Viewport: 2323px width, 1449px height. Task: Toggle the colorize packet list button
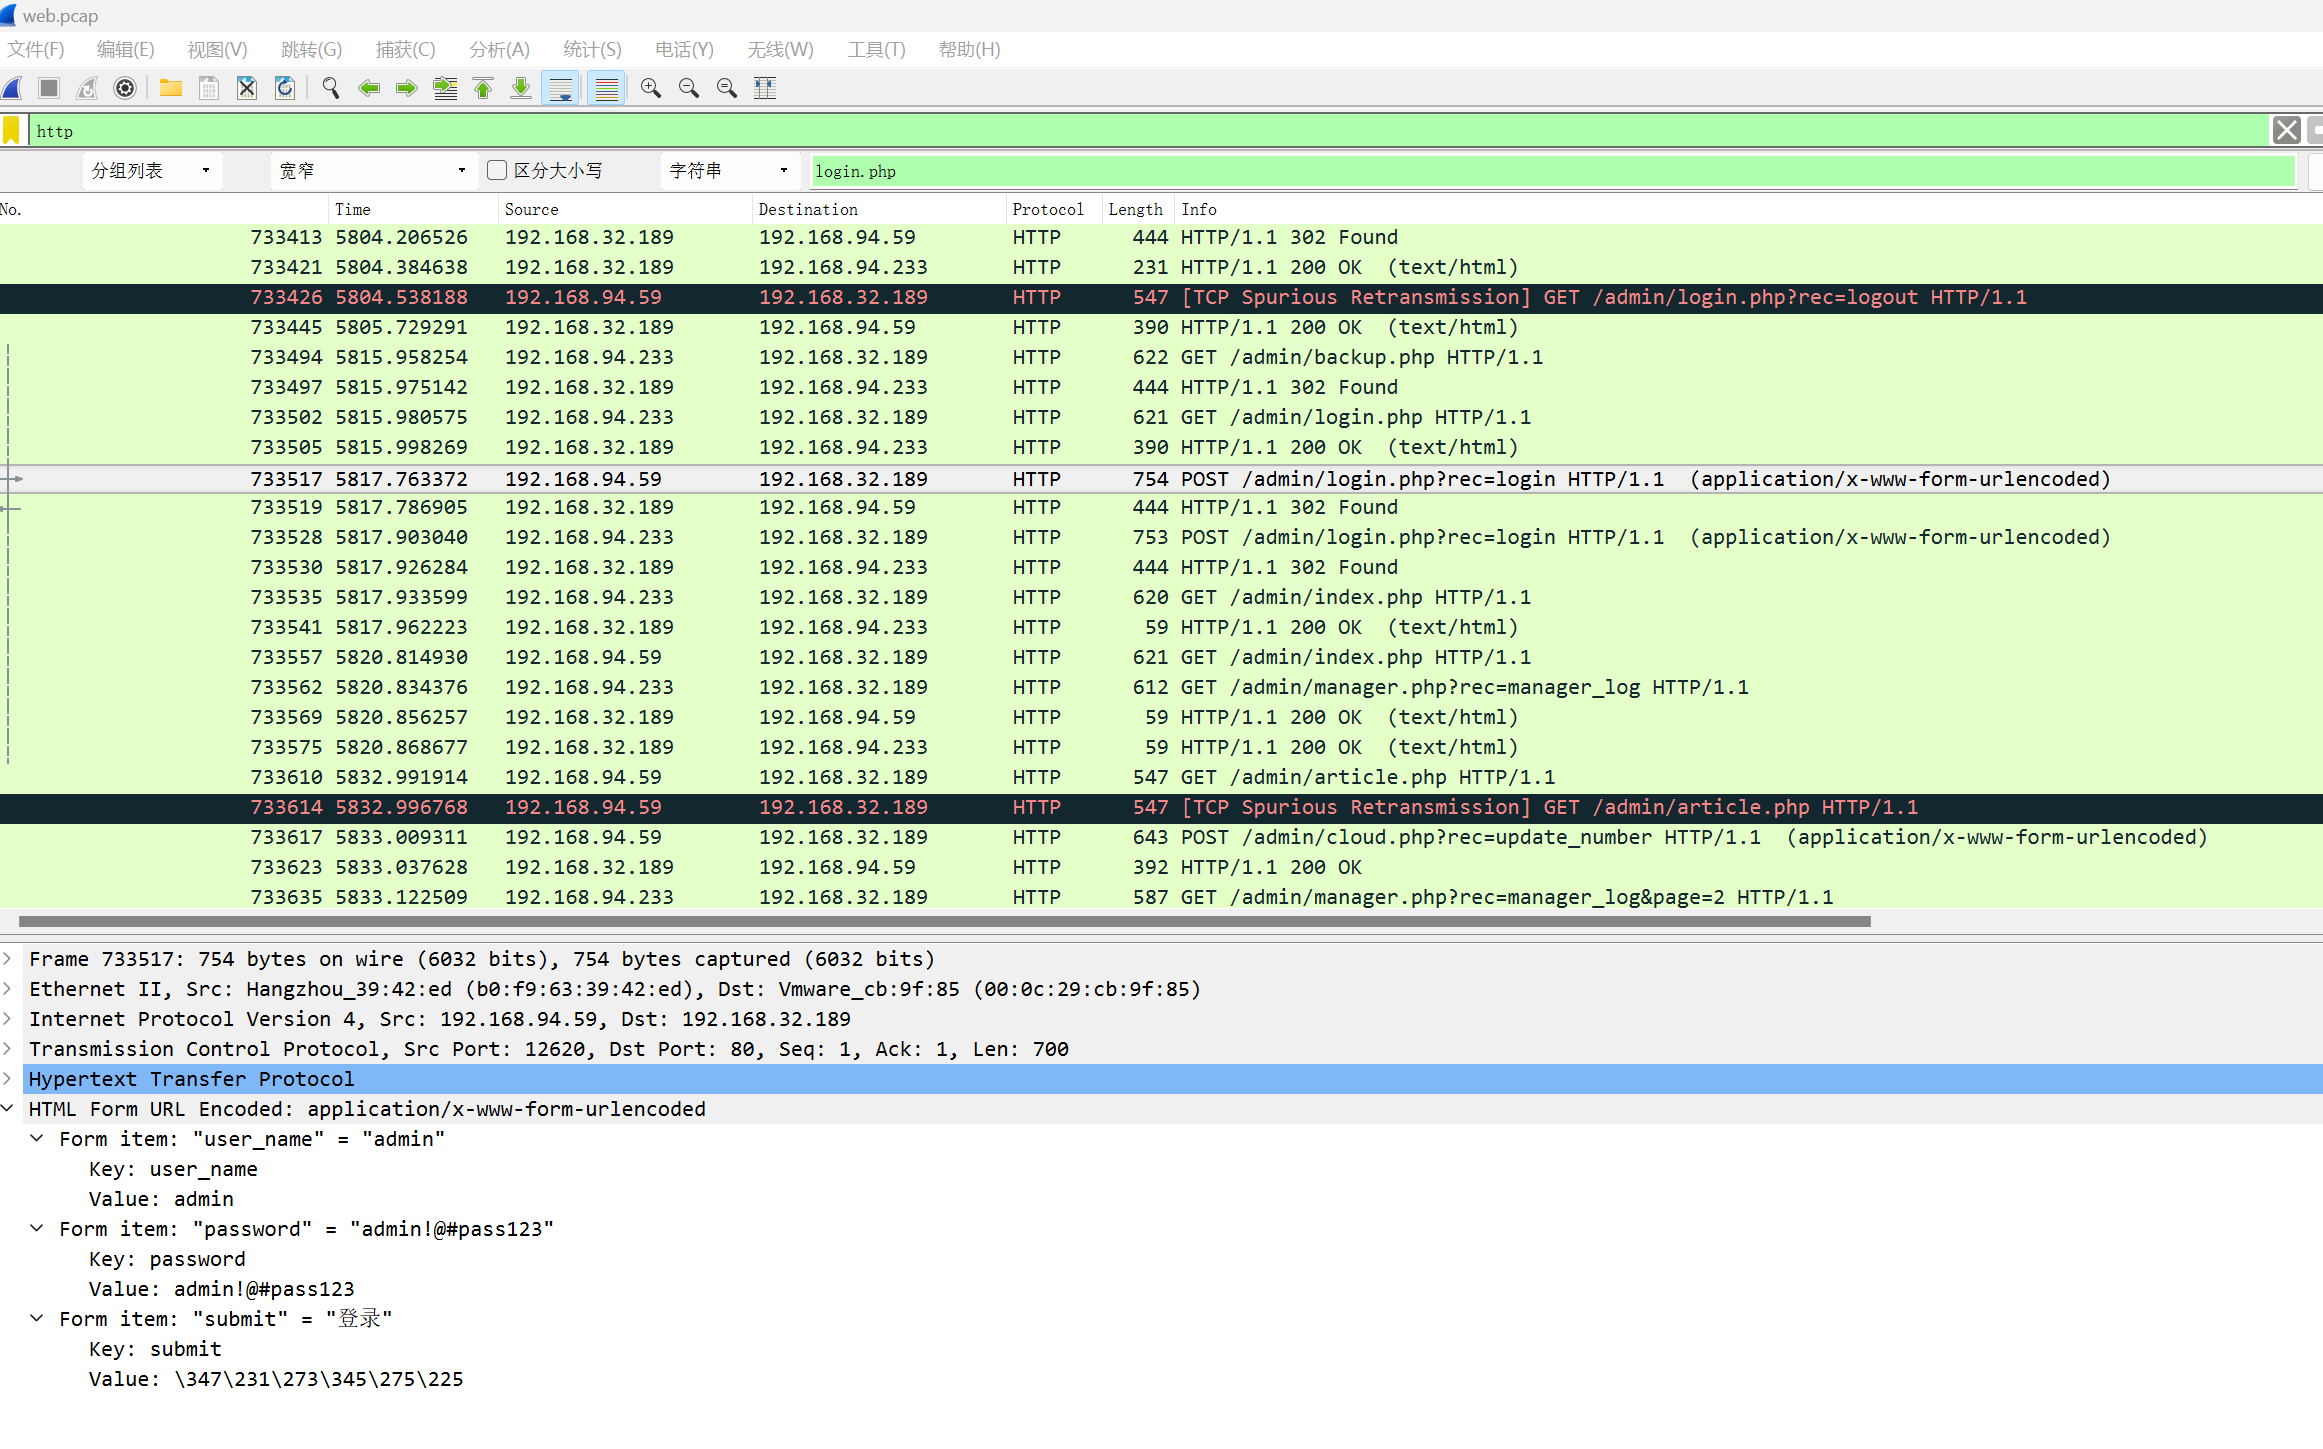coord(606,89)
